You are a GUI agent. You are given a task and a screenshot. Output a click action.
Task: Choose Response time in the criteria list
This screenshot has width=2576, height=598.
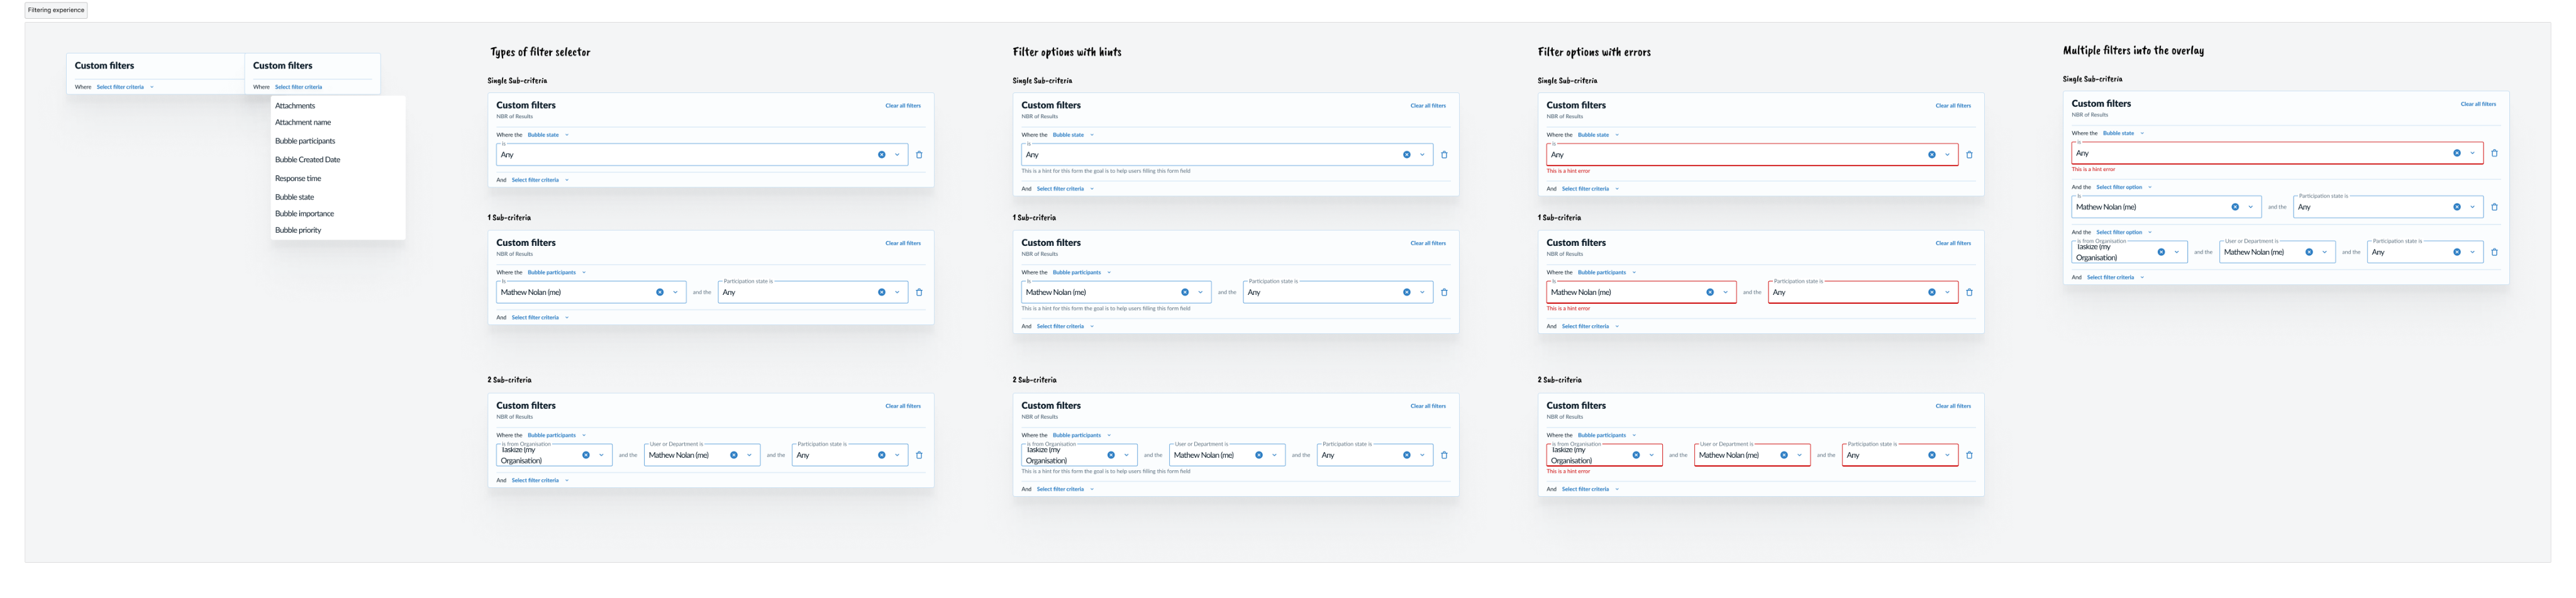point(298,179)
